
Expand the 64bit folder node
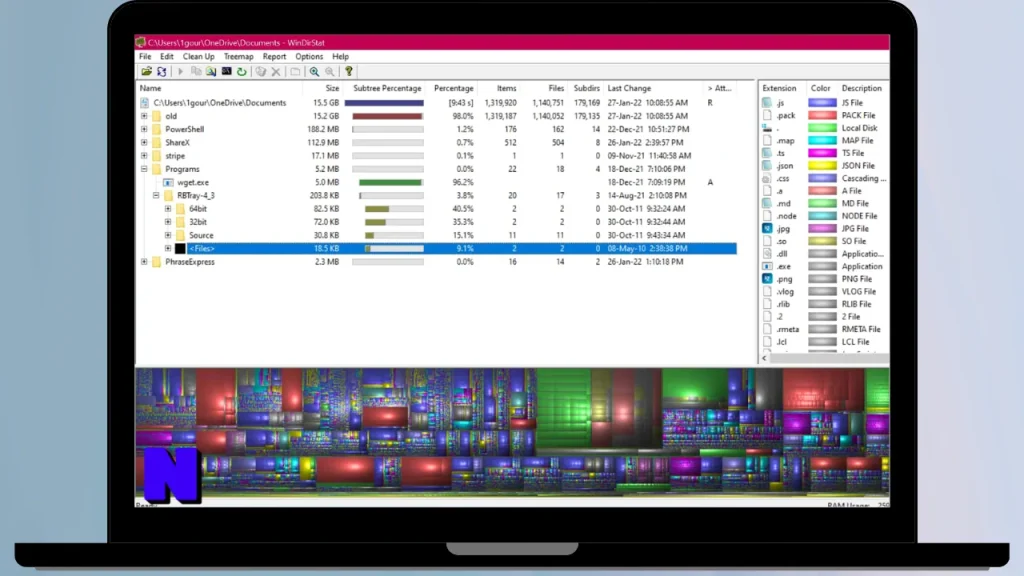[x=168, y=209]
